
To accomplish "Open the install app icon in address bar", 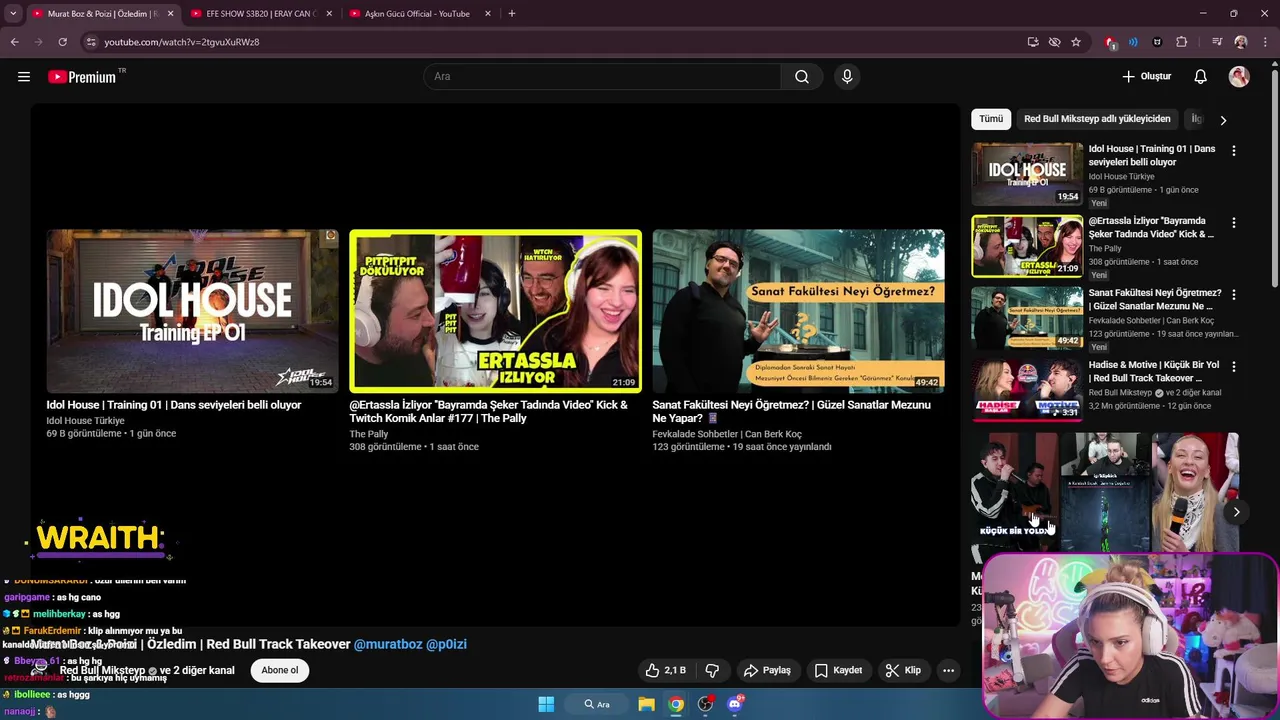I will point(1033,42).
